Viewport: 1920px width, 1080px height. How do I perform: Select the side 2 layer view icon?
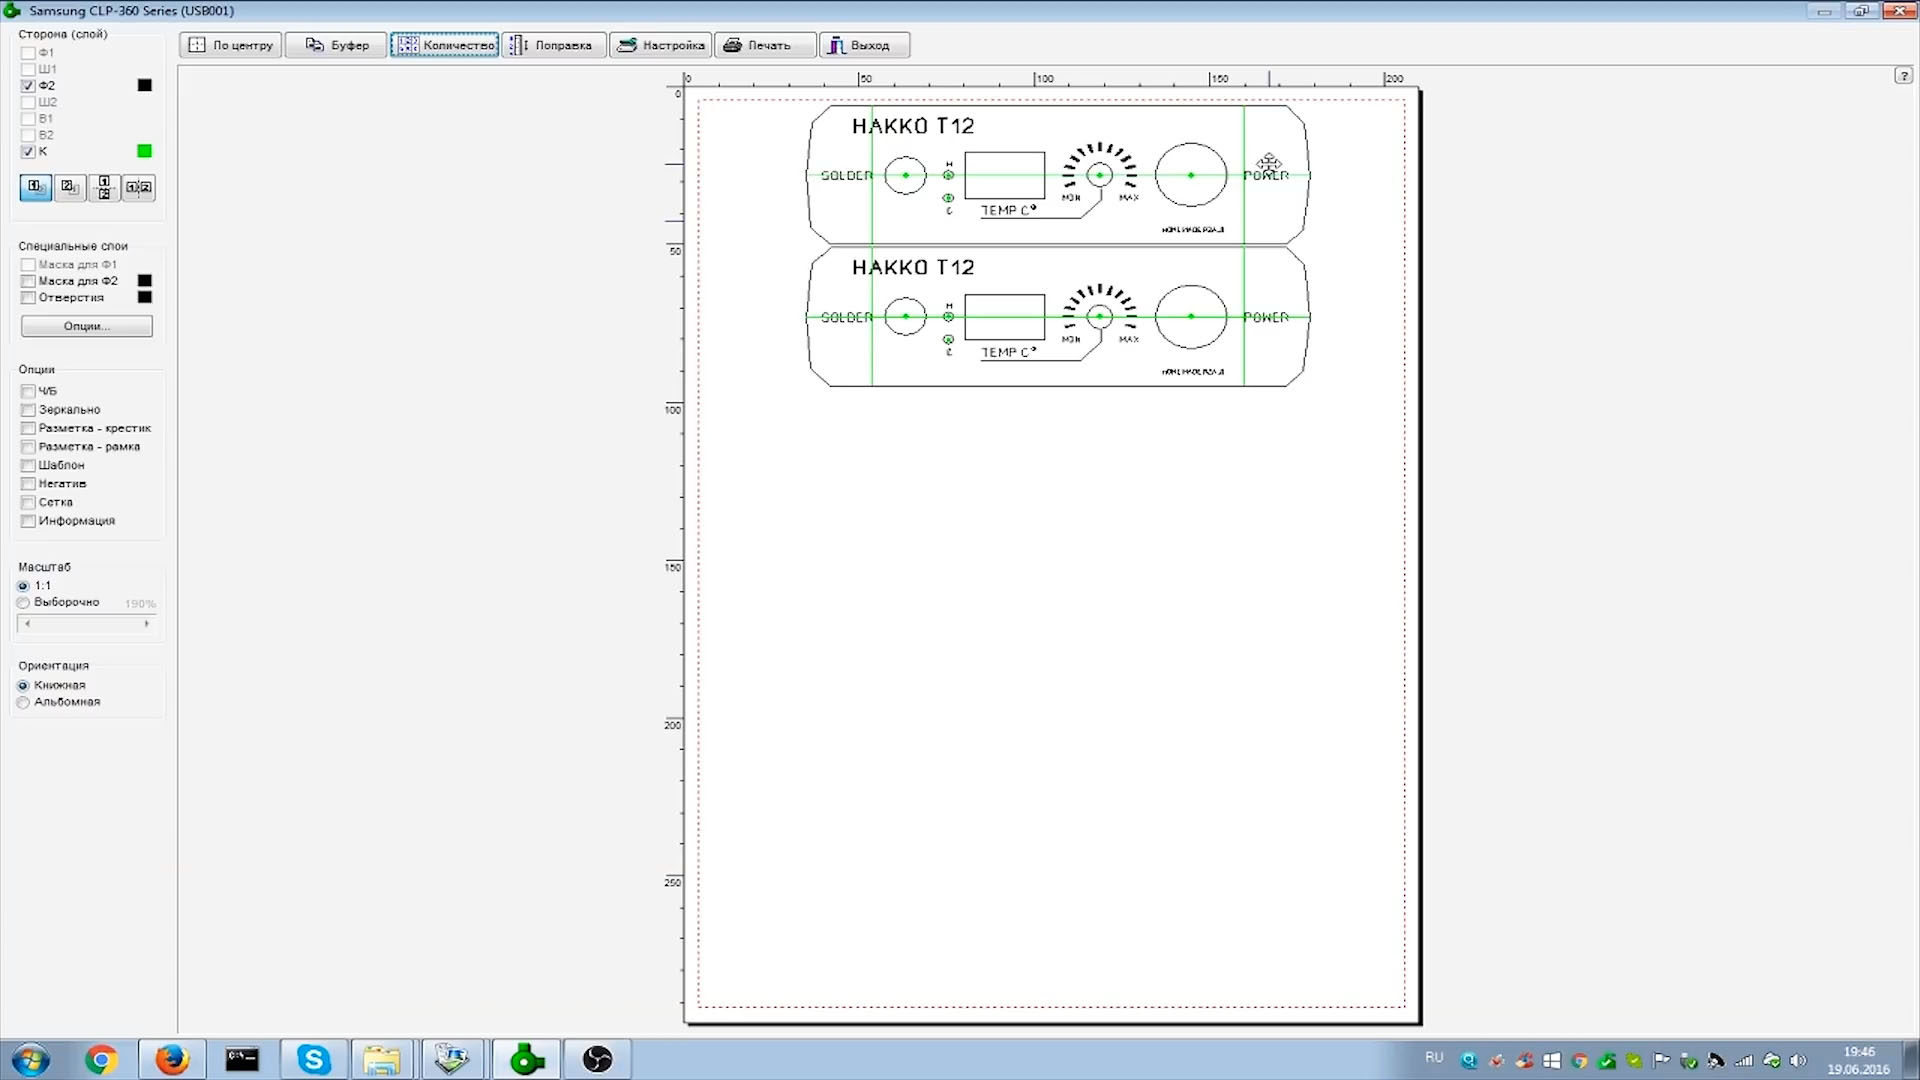(x=70, y=187)
